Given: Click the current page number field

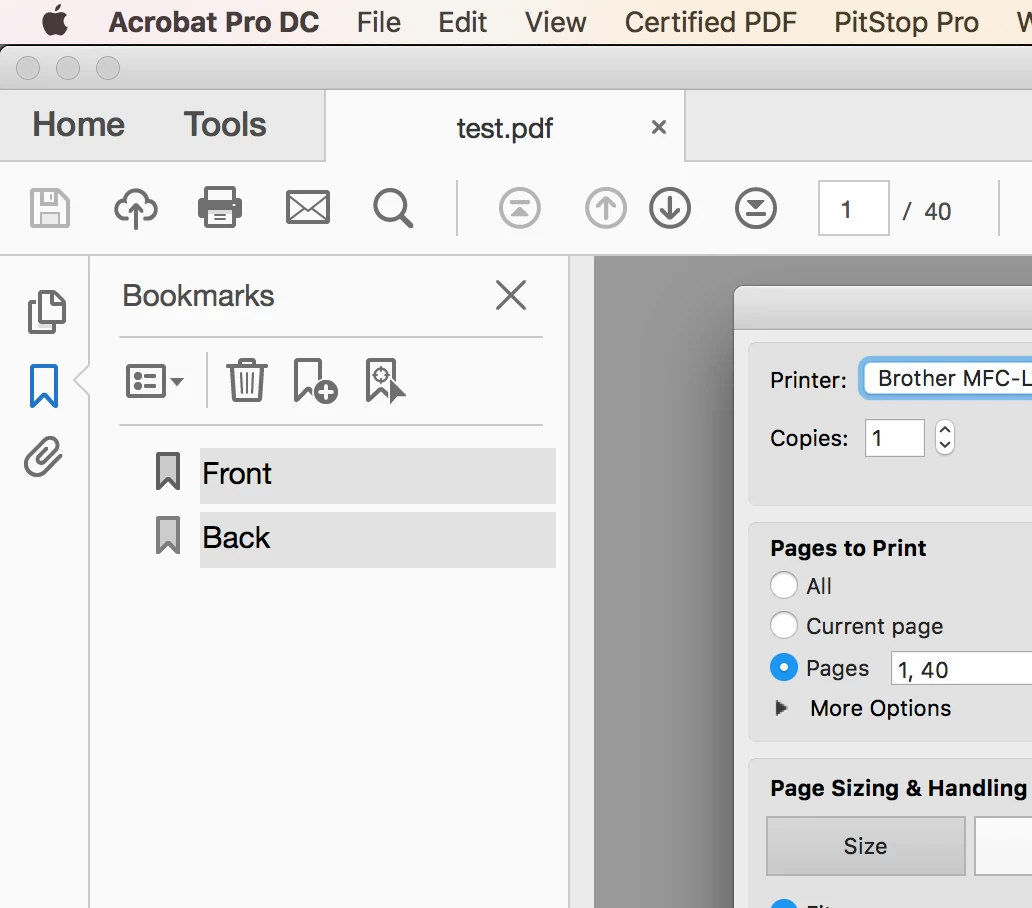Looking at the screenshot, I should pos(854,208).
